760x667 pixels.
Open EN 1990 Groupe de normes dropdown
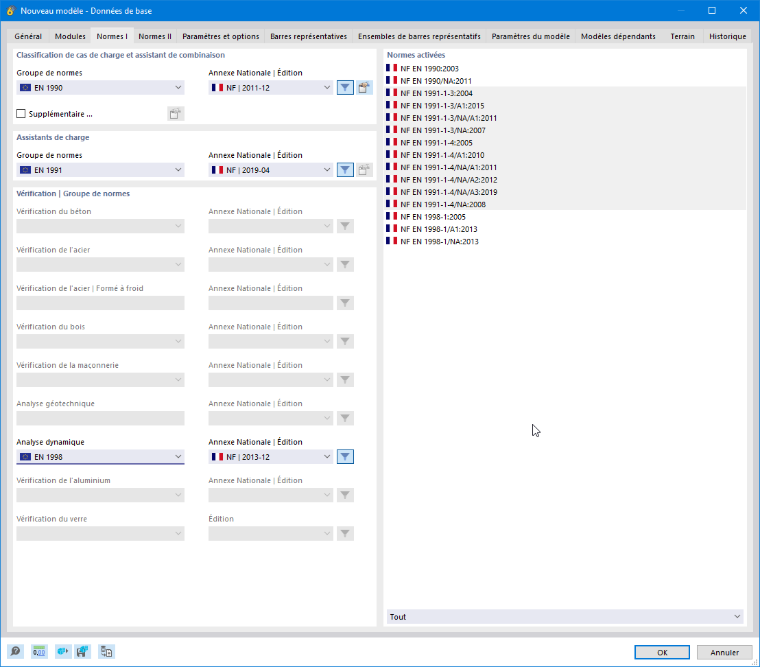click(100, 88)
